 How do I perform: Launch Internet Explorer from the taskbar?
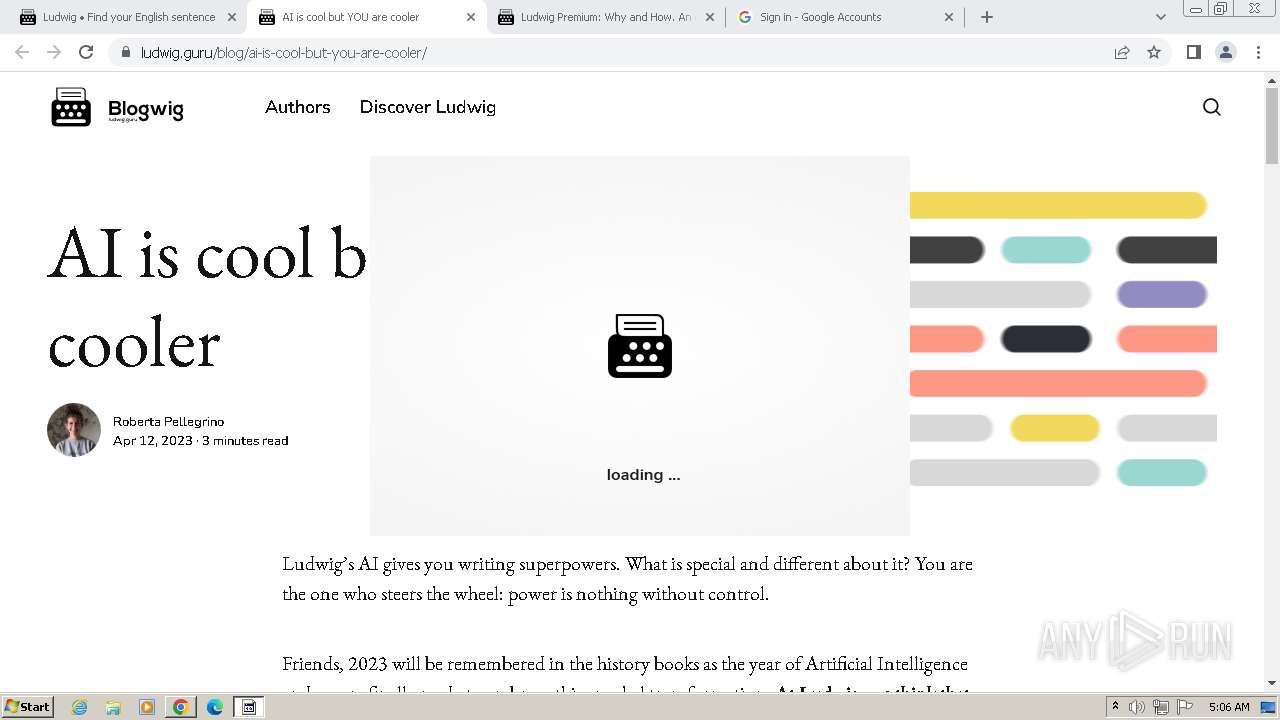79,707
